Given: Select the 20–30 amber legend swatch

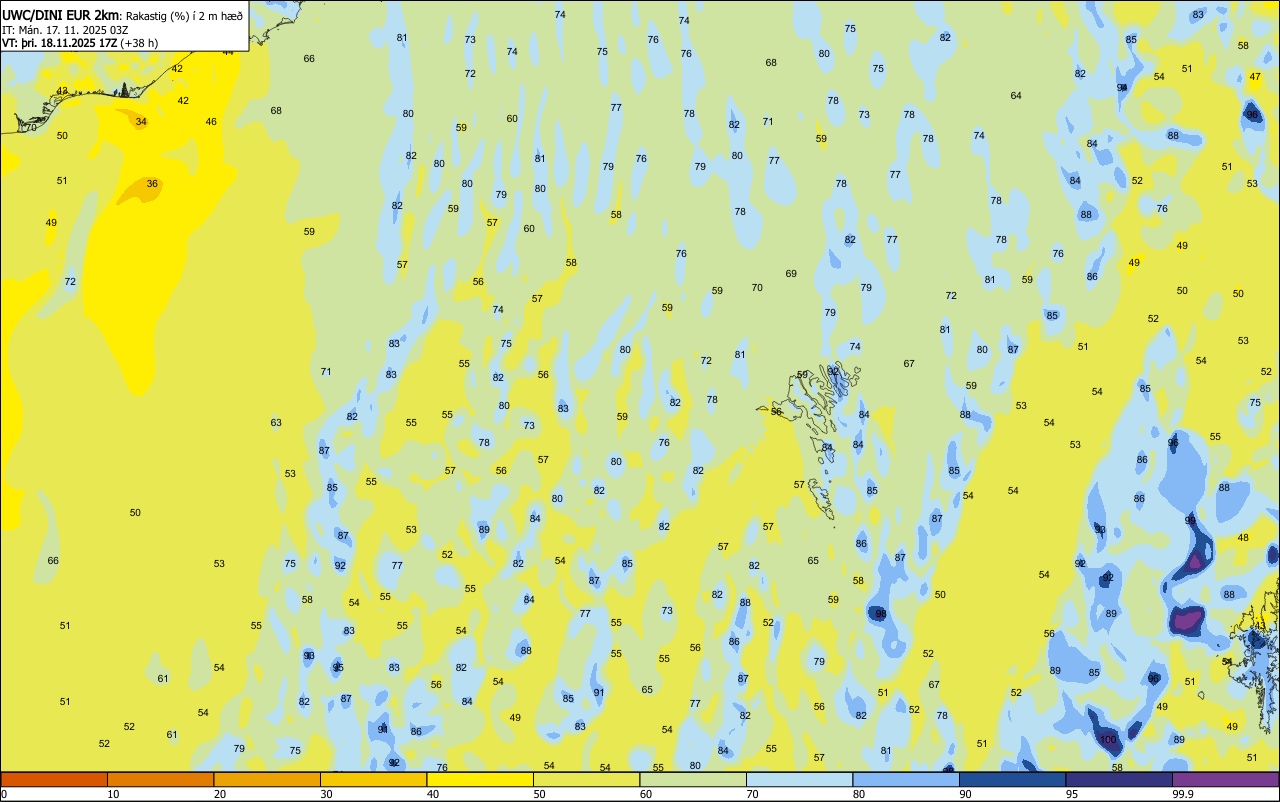Looking at the screenshot, I should [x=267, y=779].
